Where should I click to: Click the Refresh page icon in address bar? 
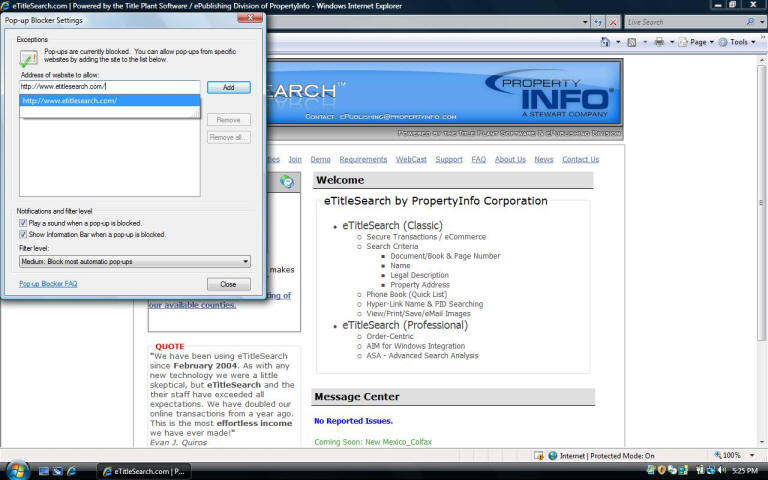598,22
